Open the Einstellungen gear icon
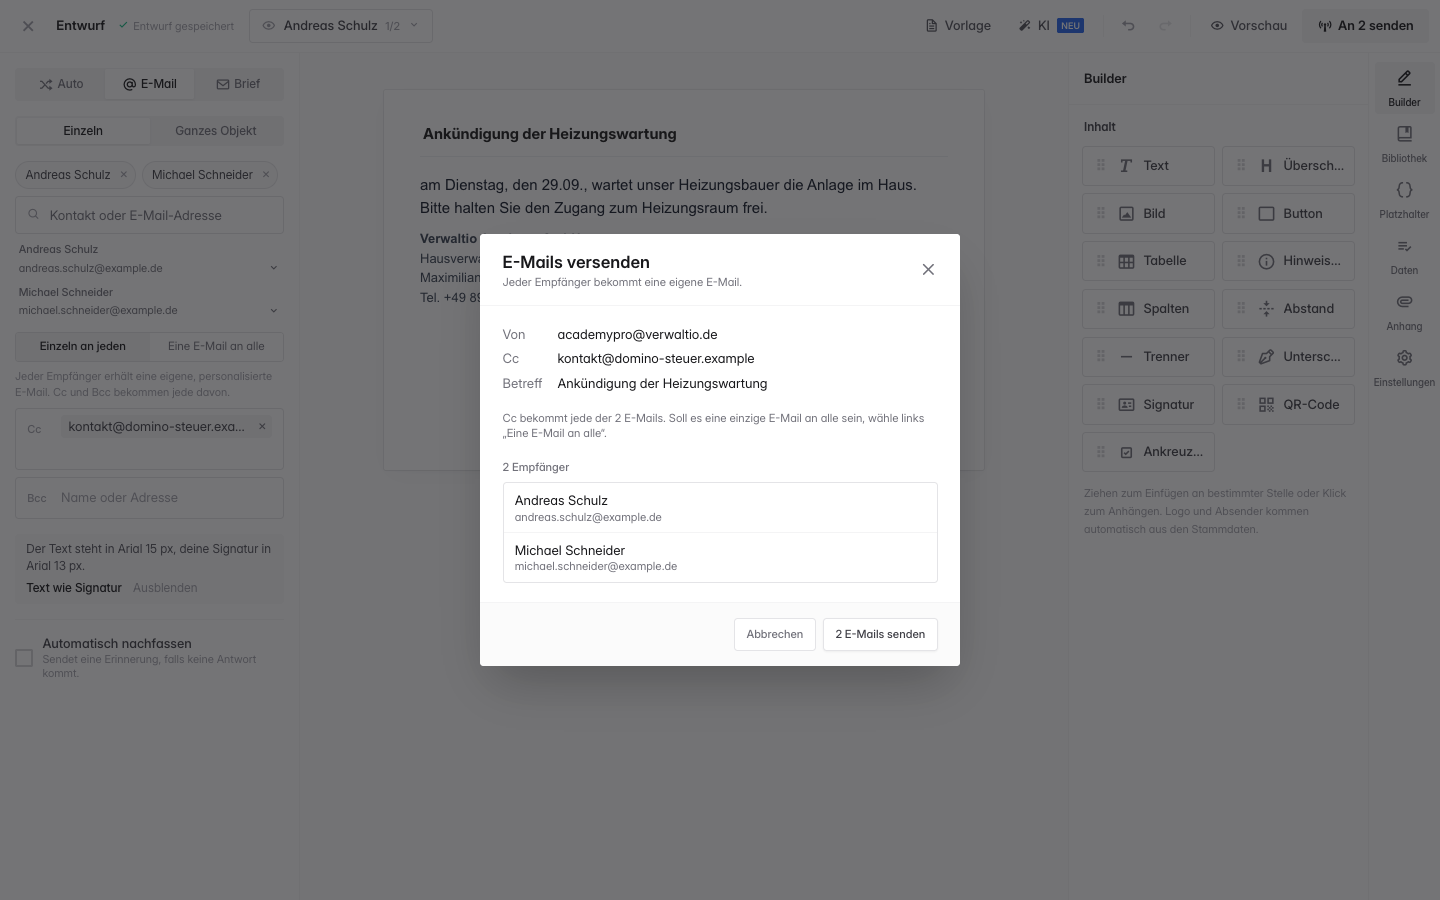 [1404, 367]
